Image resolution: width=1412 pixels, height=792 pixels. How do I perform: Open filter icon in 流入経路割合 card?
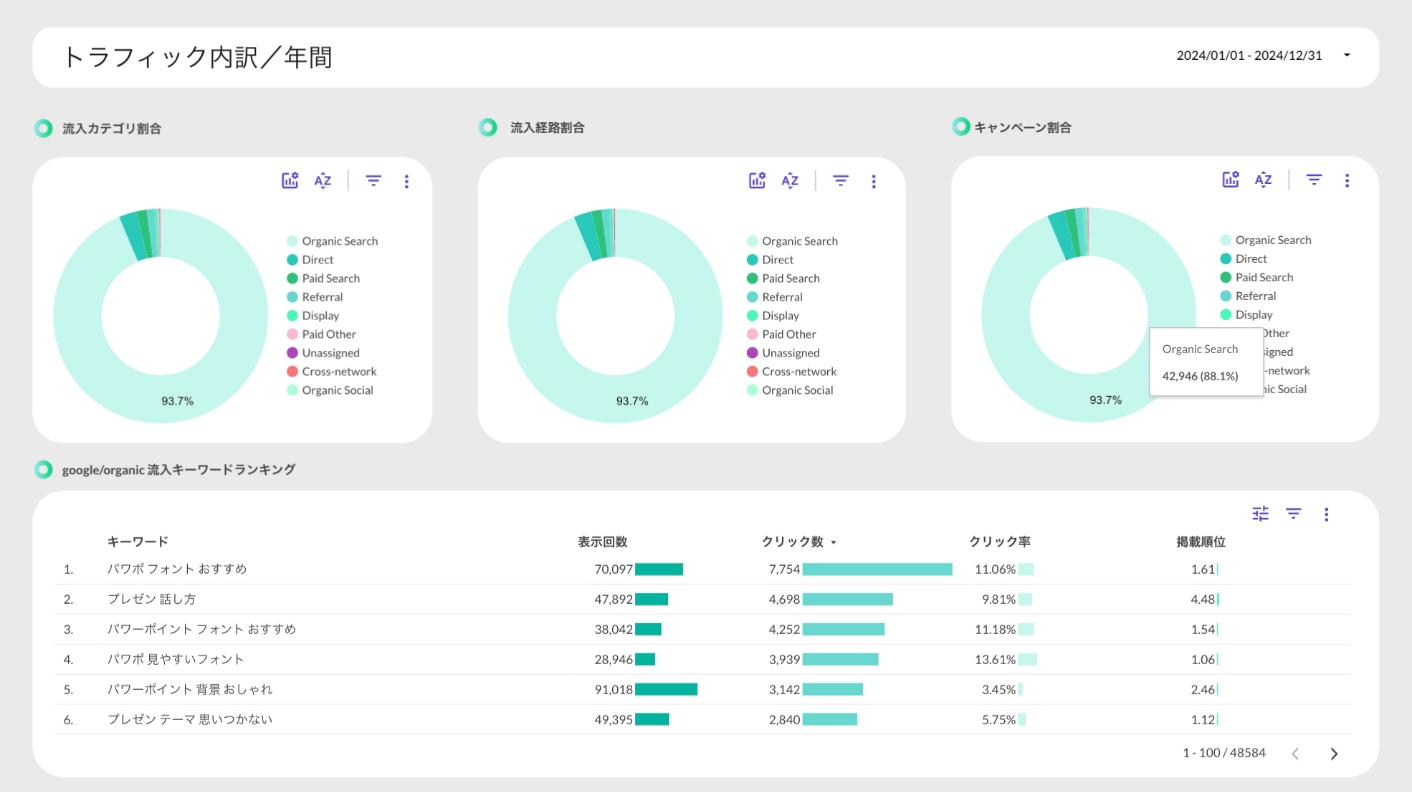pos(841,181)
